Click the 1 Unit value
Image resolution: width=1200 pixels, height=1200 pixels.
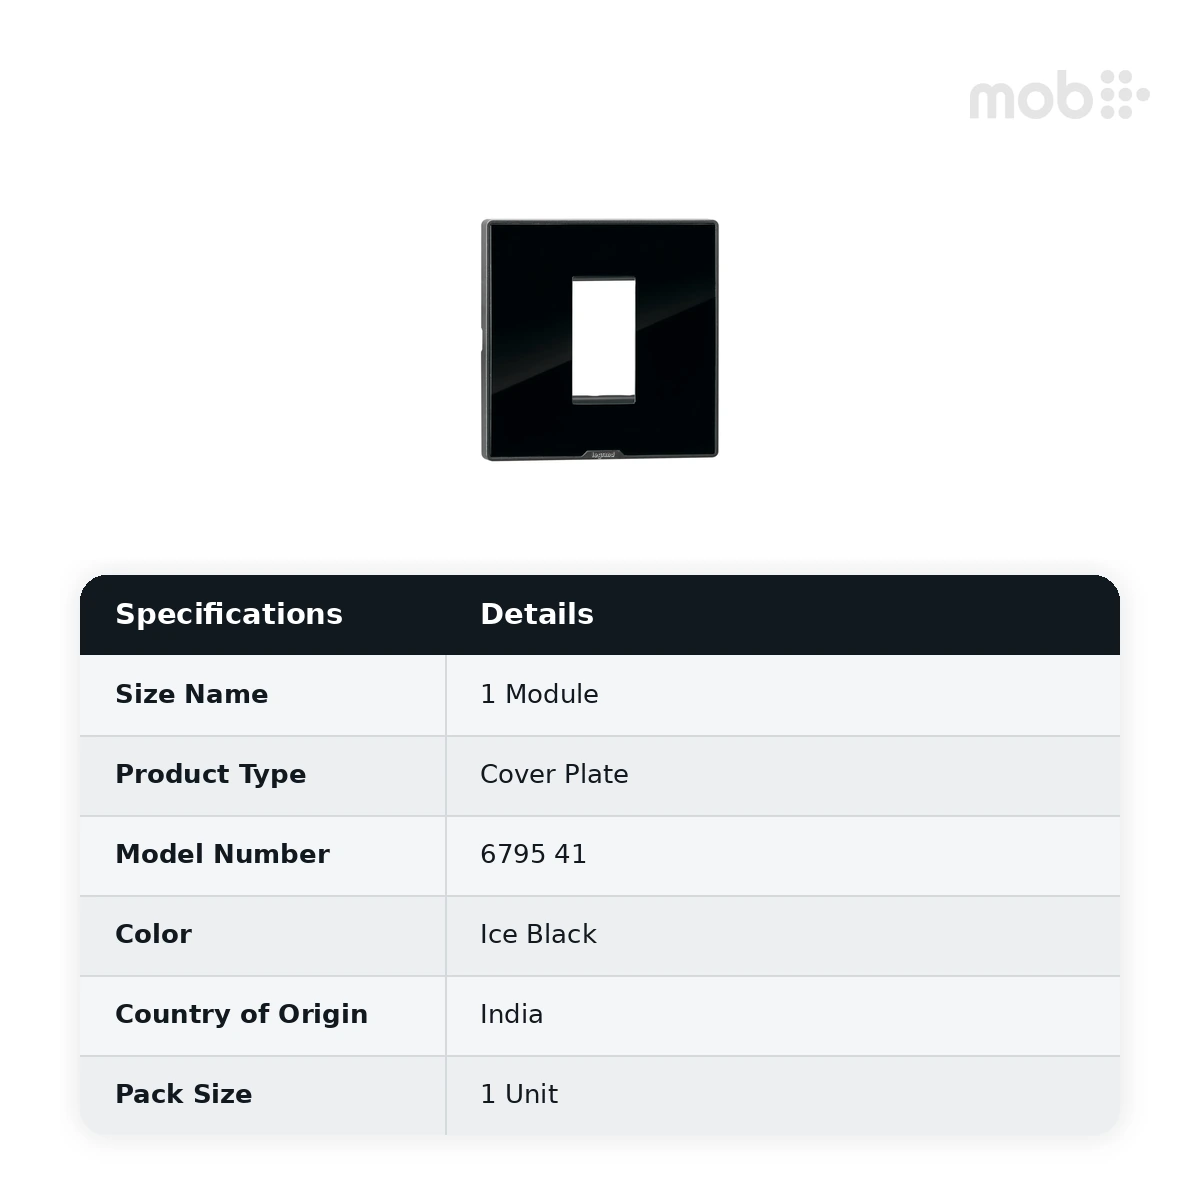[519, 1094]
